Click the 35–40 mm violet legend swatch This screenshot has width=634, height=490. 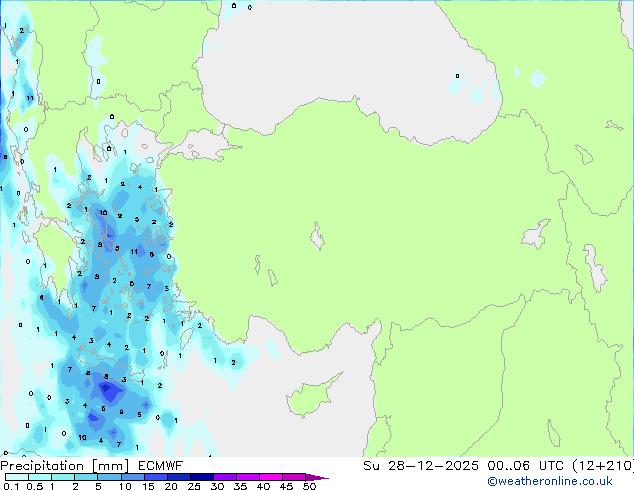coord(248,477)
